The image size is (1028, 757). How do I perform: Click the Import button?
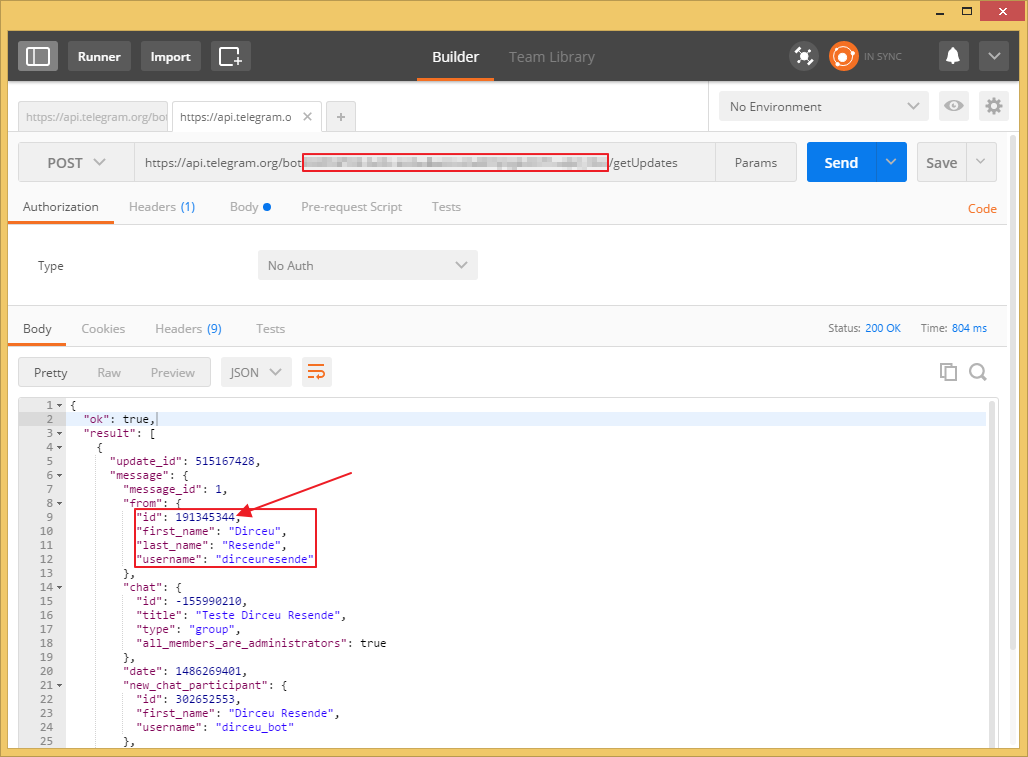(170, 56)
